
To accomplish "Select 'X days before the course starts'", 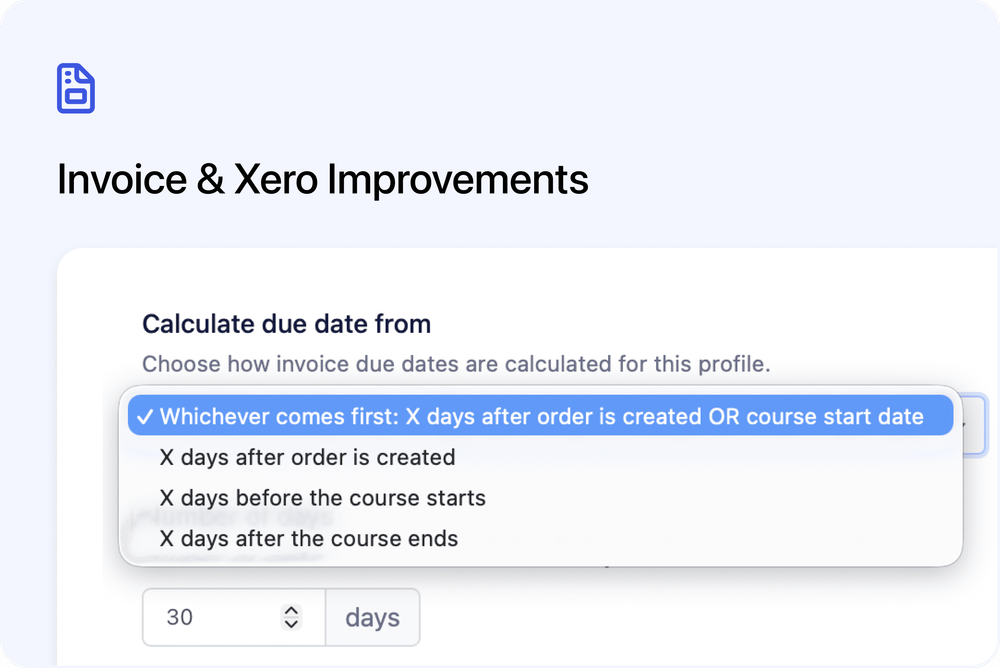I will click(x=322, y=497).
